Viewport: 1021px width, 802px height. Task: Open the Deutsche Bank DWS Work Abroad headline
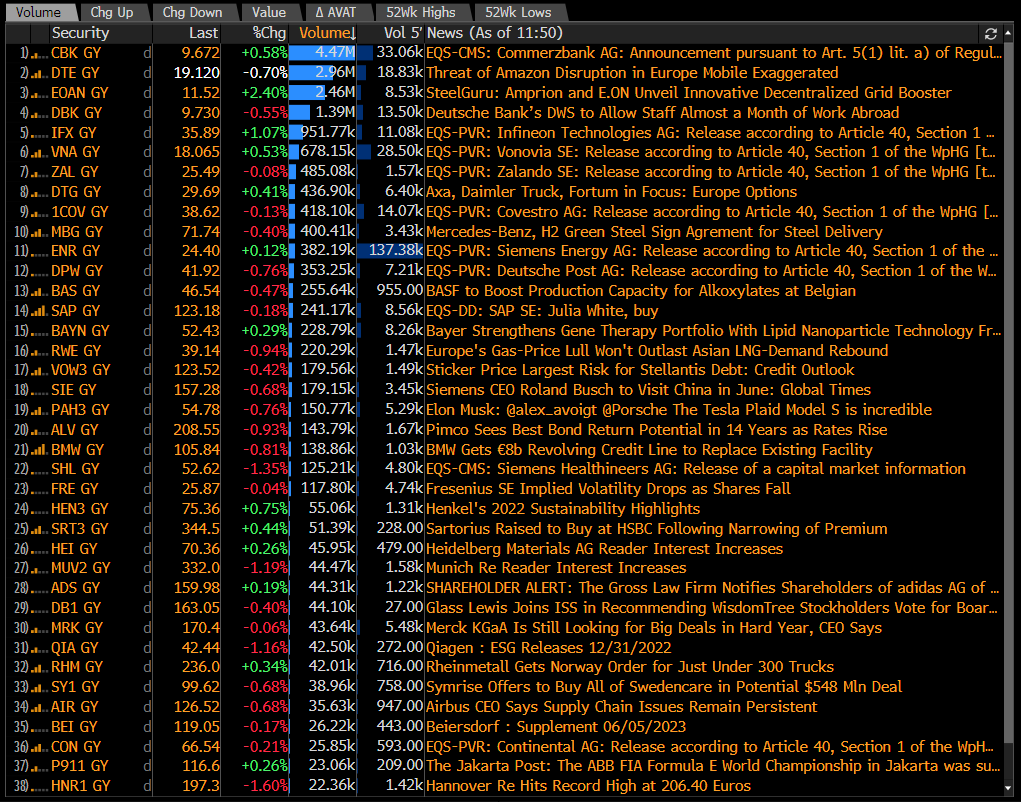tap(663, 113)
